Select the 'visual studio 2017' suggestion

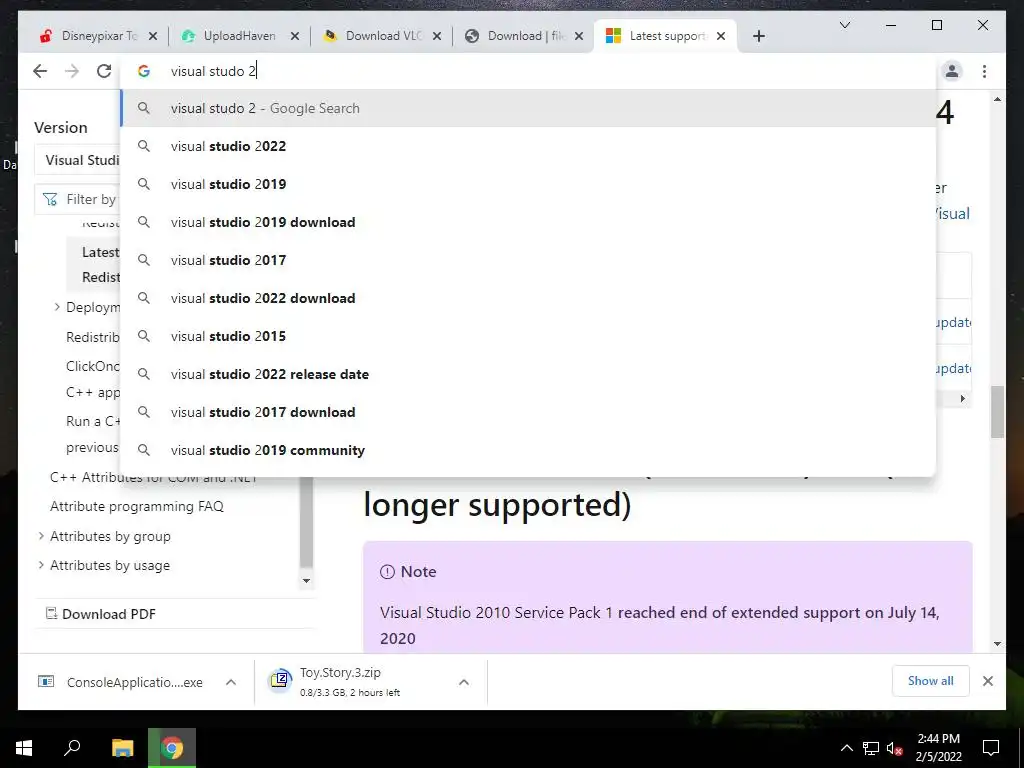click(528, 260)
